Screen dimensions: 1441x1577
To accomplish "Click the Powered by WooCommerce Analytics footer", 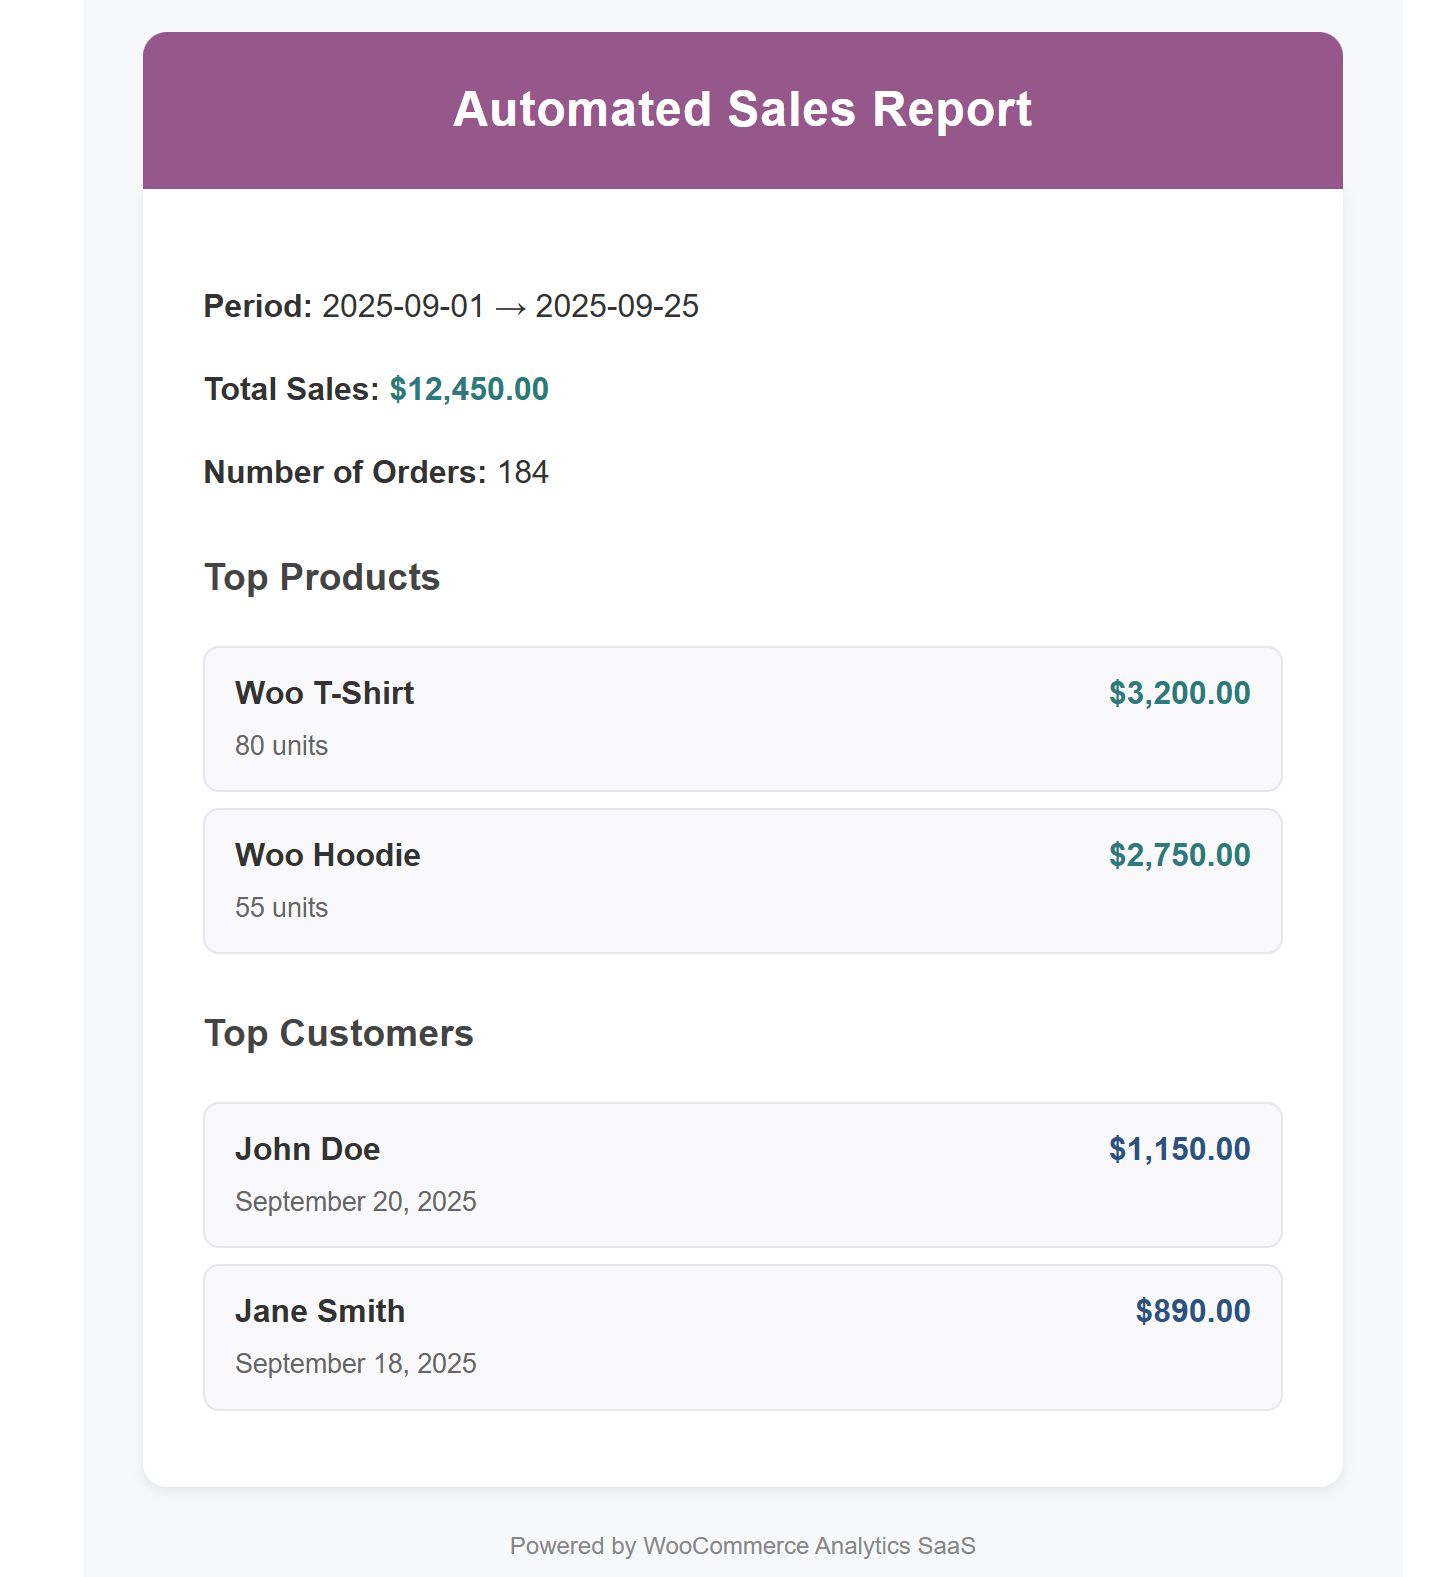I will click(742, 1546).
